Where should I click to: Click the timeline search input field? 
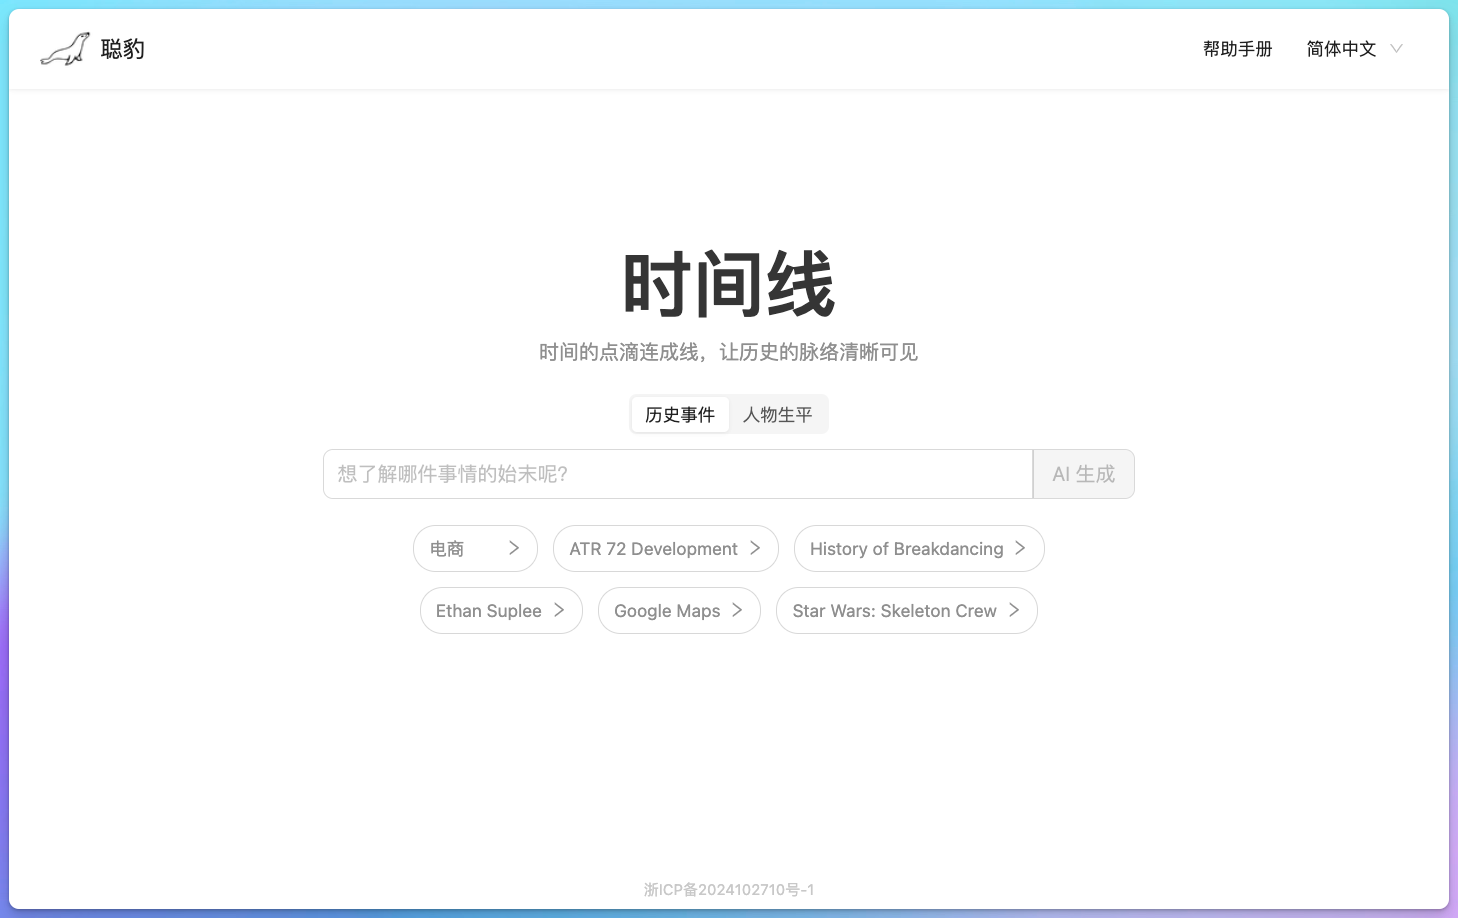(677, 473)
